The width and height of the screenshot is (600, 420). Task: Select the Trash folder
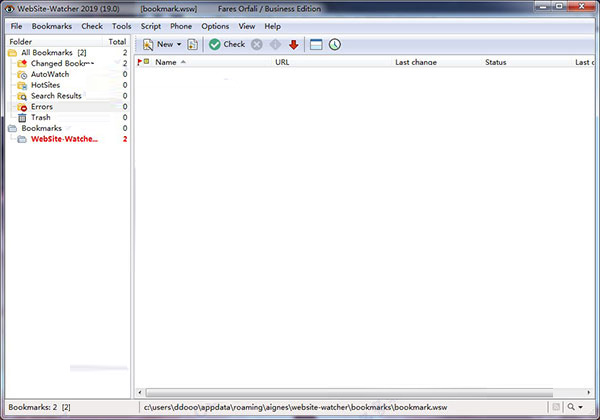41,117
